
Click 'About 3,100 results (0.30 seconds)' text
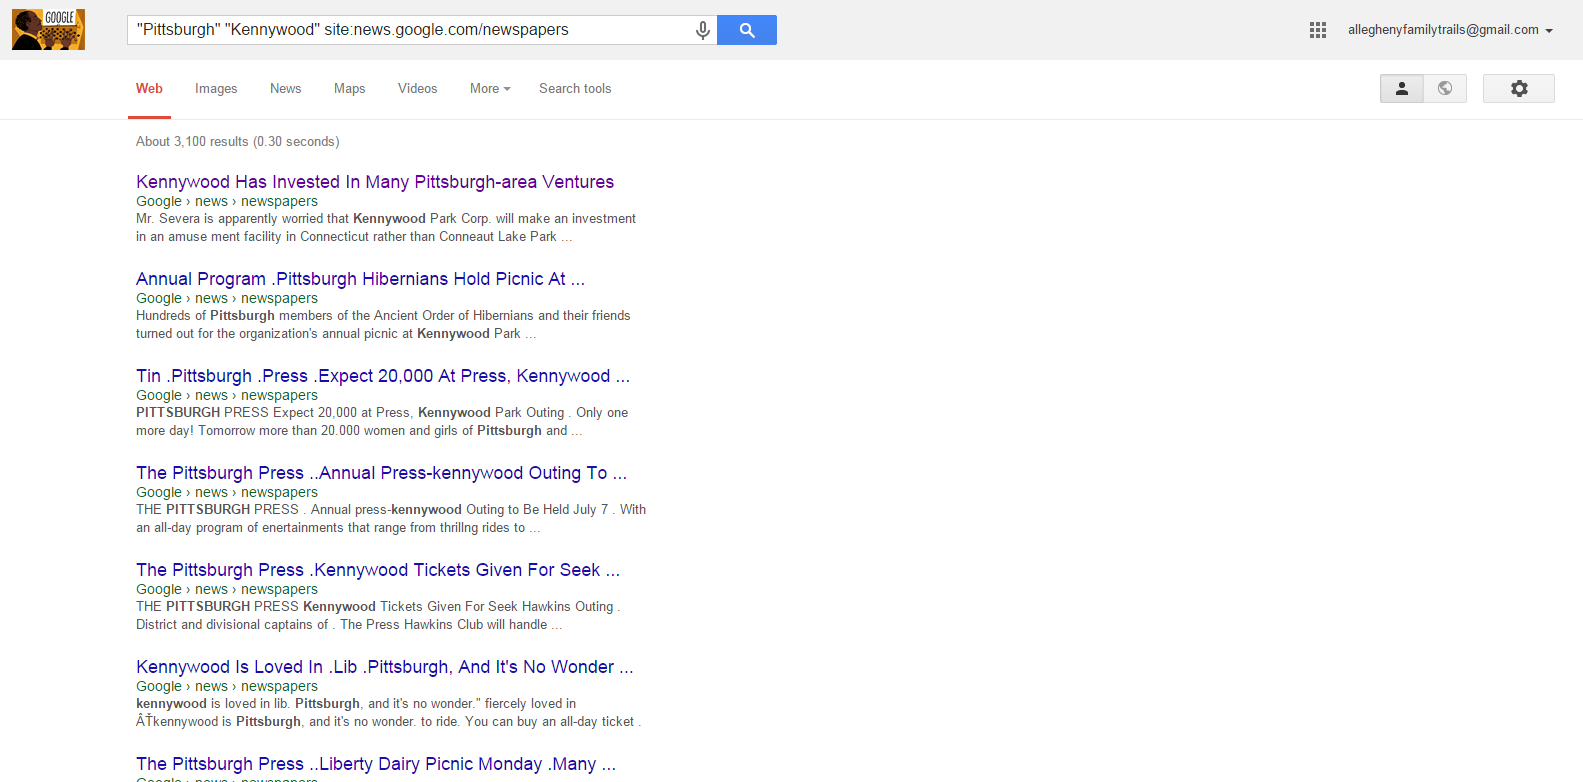238,142
